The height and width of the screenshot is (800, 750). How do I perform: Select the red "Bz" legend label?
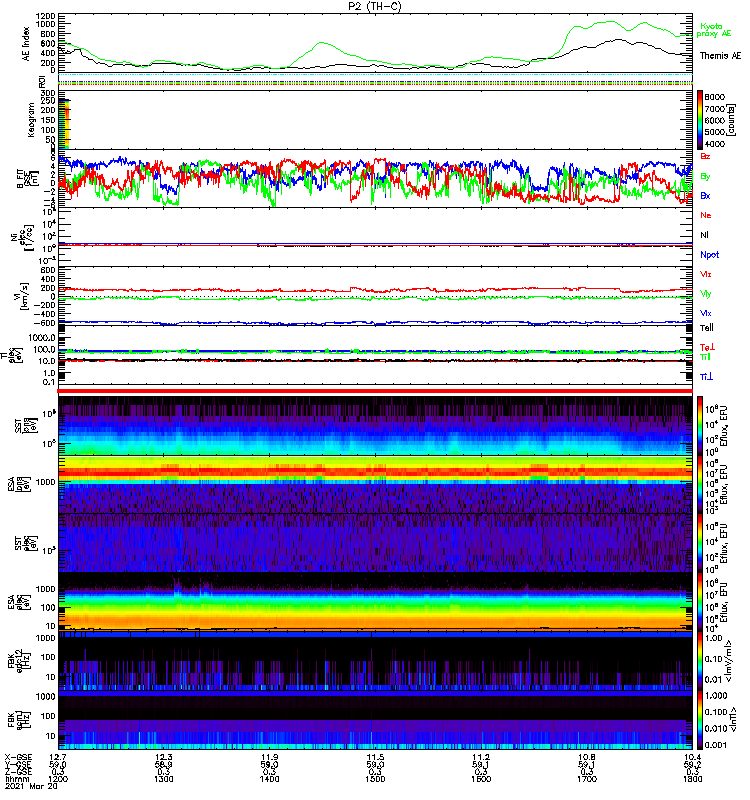tap(705, 157)
